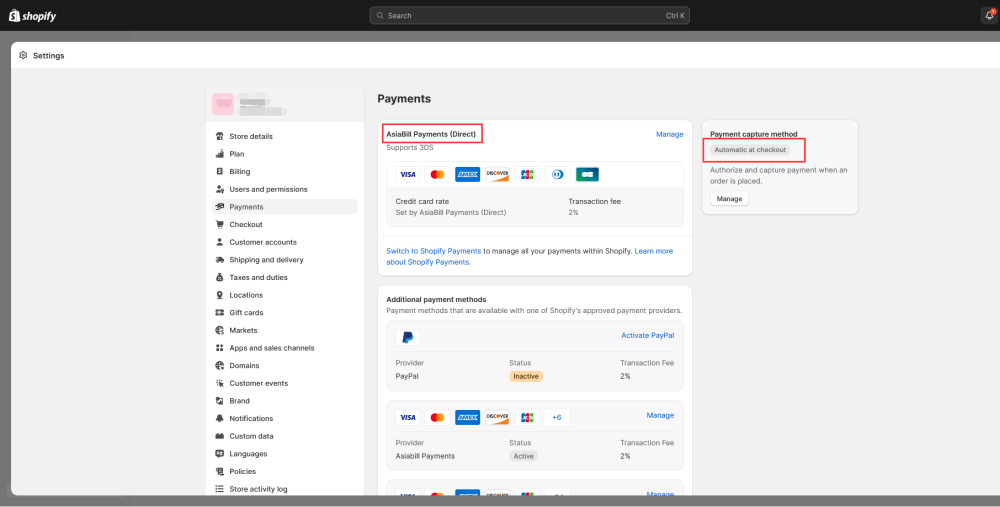Click the Store activity log icon
Screen dimensions: 1000x507
(x=220, y=489)
